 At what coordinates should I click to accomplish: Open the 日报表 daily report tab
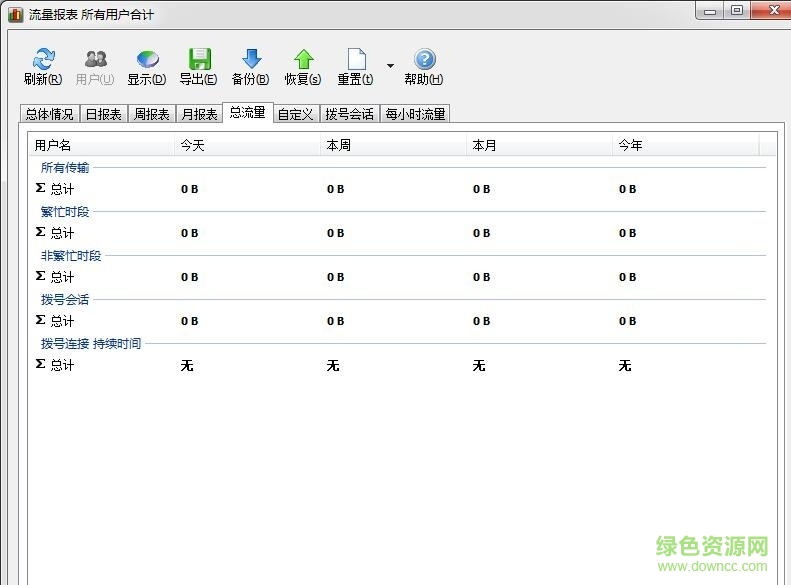[103, 114]
